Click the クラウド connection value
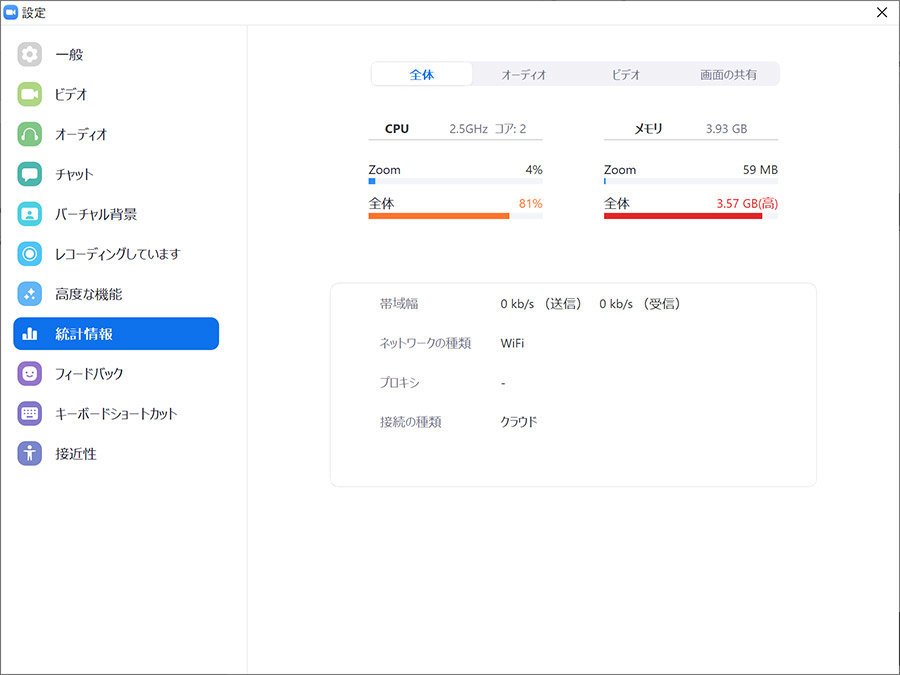The height and width of the screenshot is (675, 900). pos(518,422)
